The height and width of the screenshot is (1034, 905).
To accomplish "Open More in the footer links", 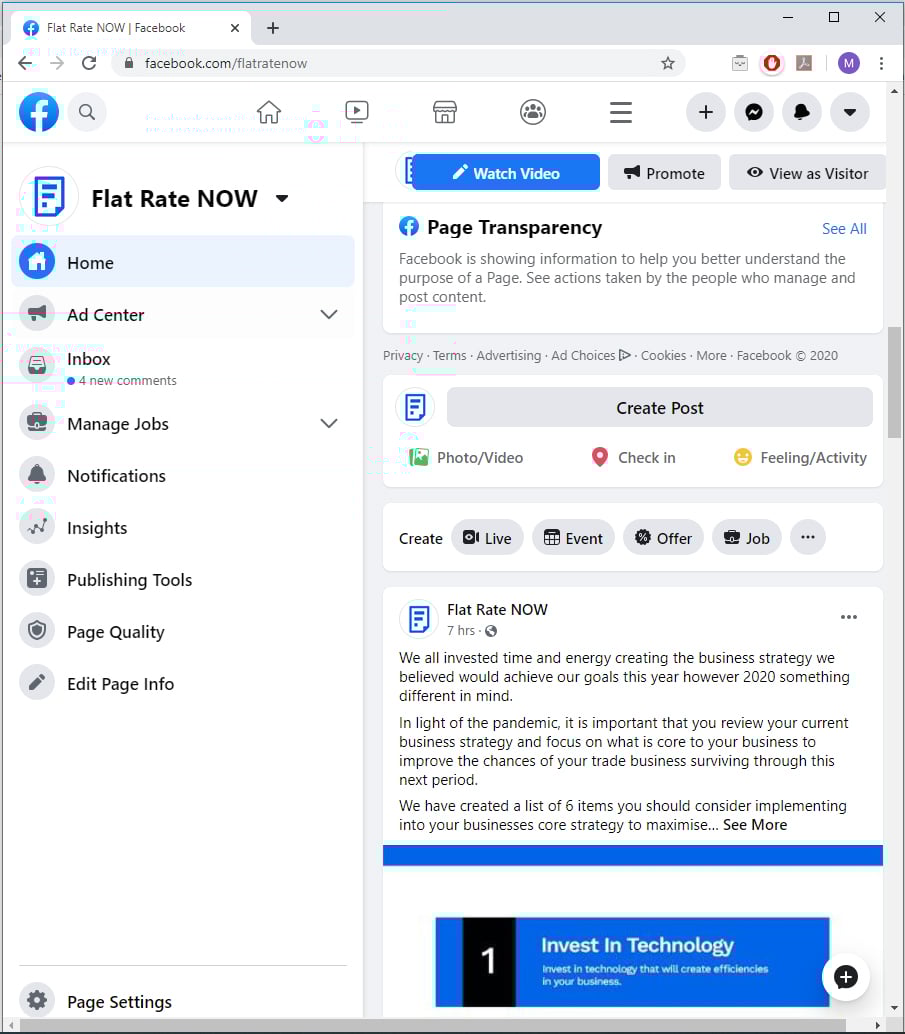I will (x=711, y=355).
